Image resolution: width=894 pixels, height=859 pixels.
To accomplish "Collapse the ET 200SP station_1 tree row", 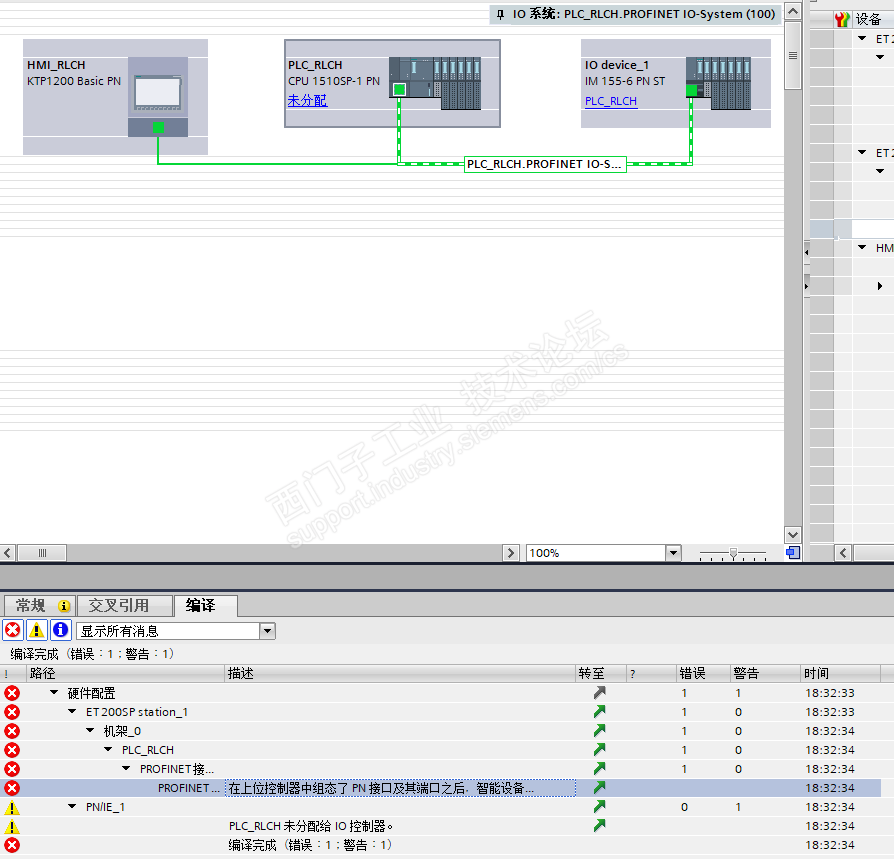I will (72, 711).
